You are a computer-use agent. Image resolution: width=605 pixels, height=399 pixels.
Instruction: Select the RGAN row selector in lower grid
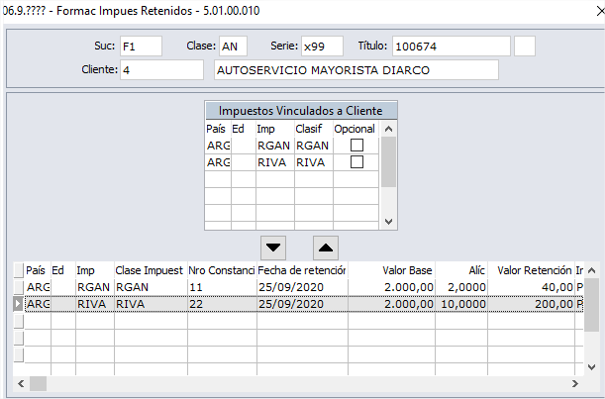point(19,287)
